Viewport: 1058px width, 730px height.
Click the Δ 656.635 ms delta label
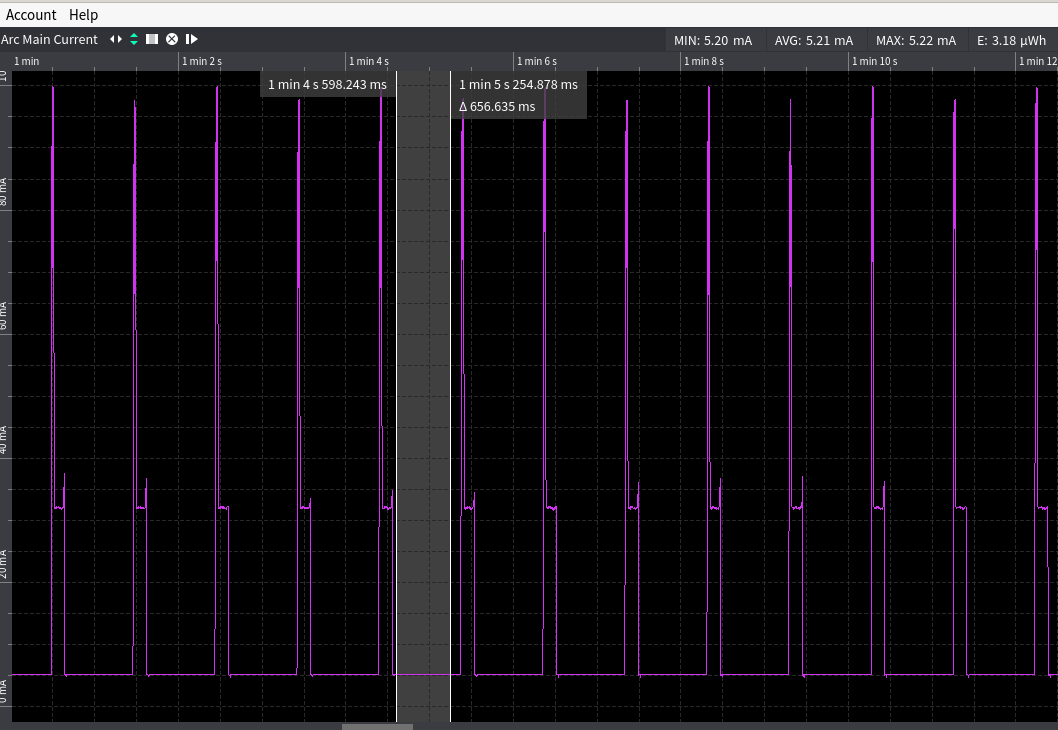(x=496, y=106)
